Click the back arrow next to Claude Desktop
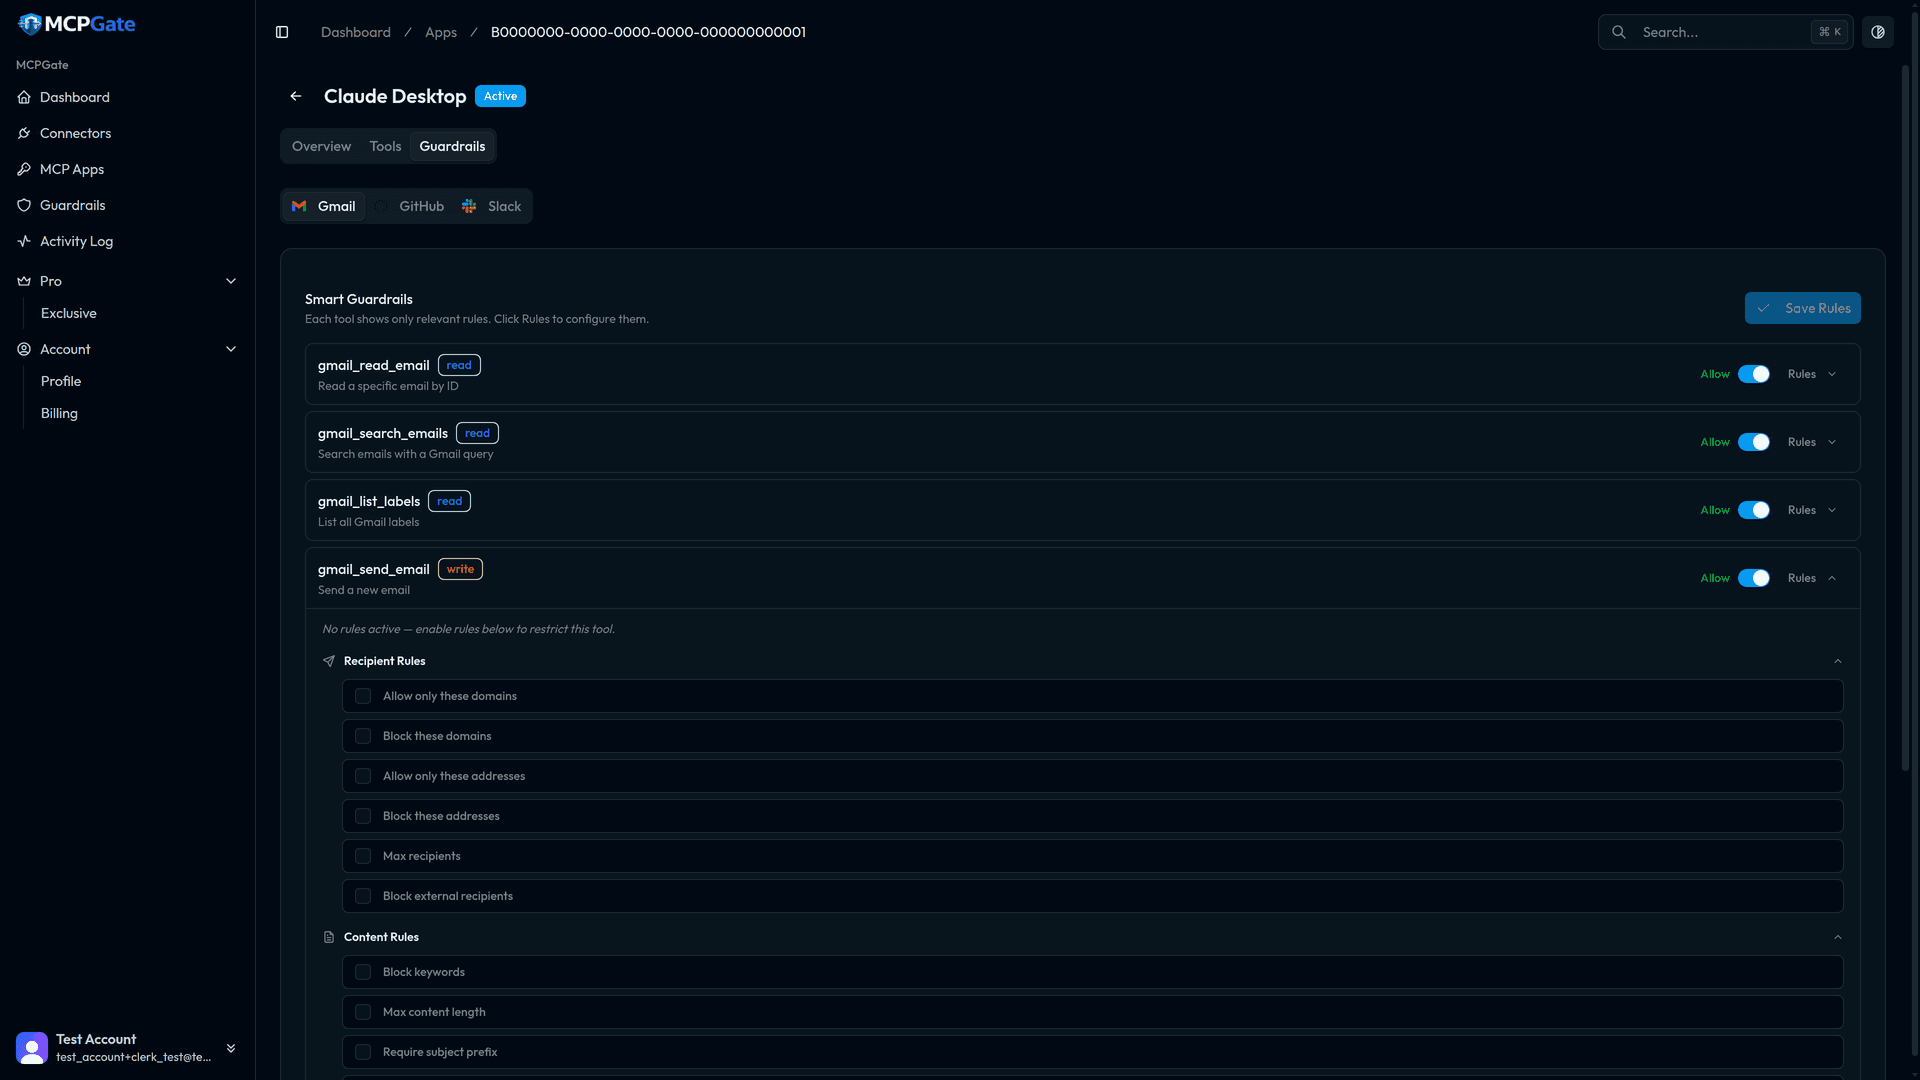 click(296, 96)
